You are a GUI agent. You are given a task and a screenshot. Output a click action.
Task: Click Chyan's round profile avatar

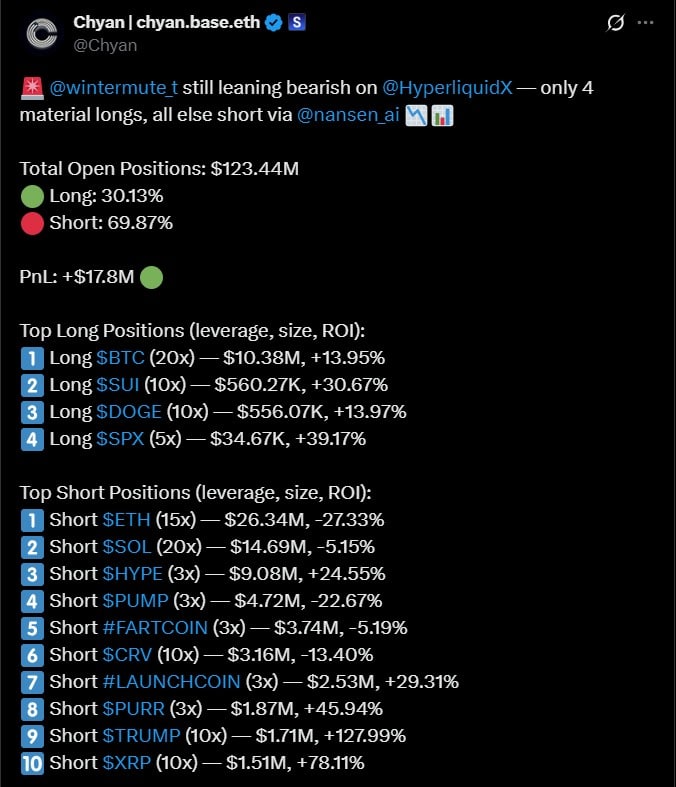click(40, 33)
